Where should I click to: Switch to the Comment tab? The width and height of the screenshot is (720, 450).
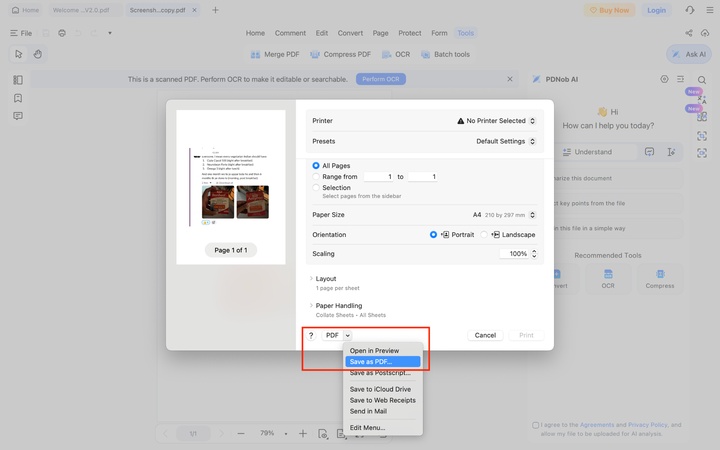click(x=290, y=33)
